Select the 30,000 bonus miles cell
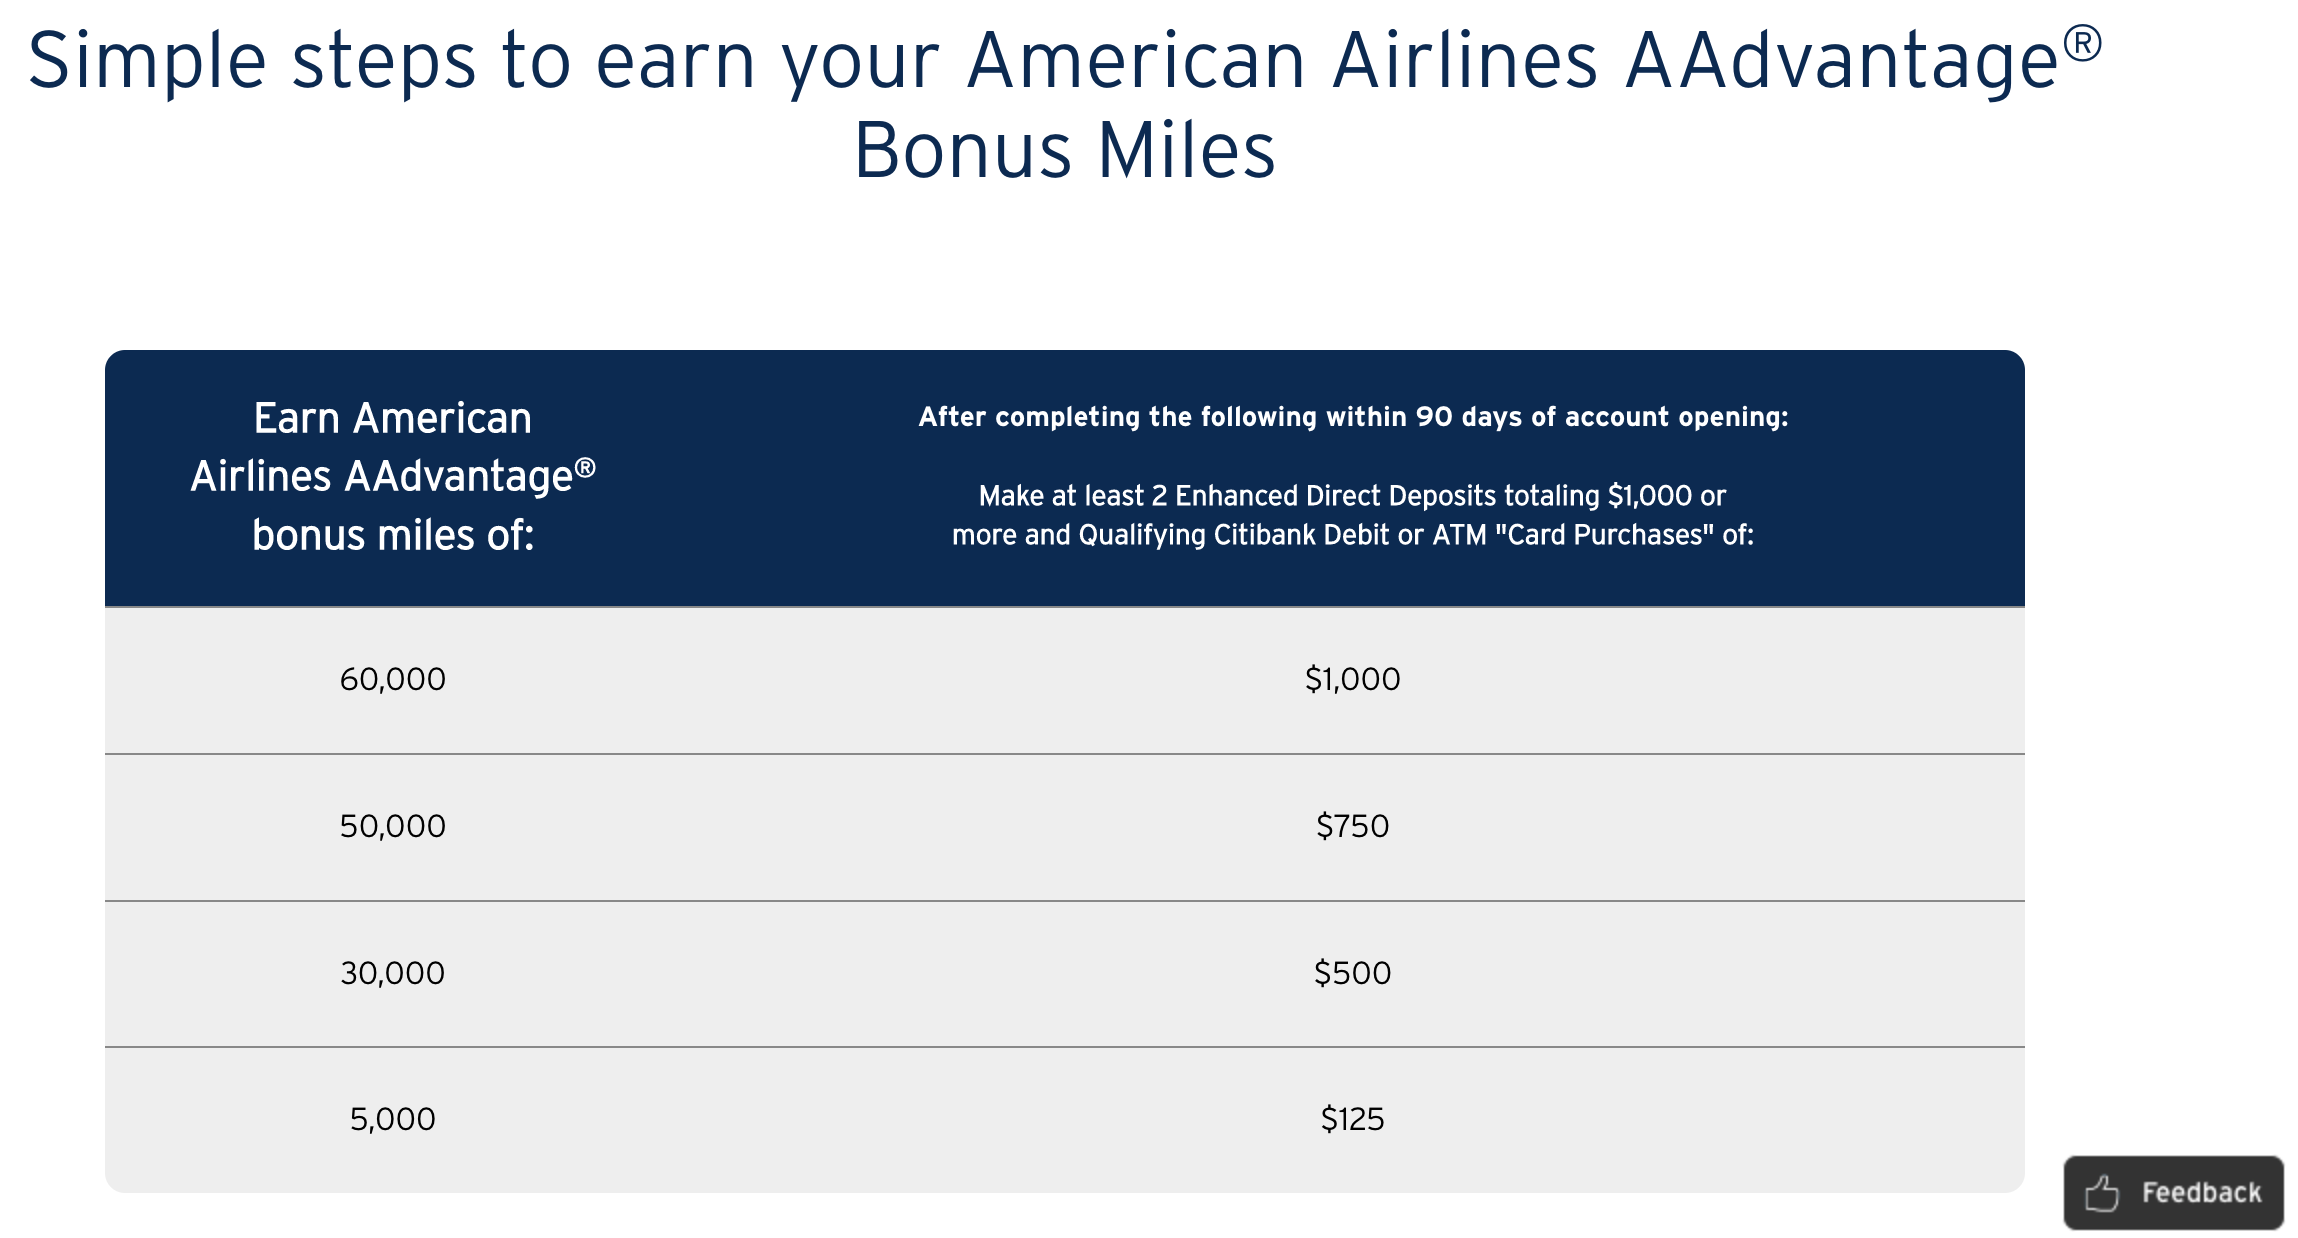The image size is (2298, 1238). coord(393,973)
